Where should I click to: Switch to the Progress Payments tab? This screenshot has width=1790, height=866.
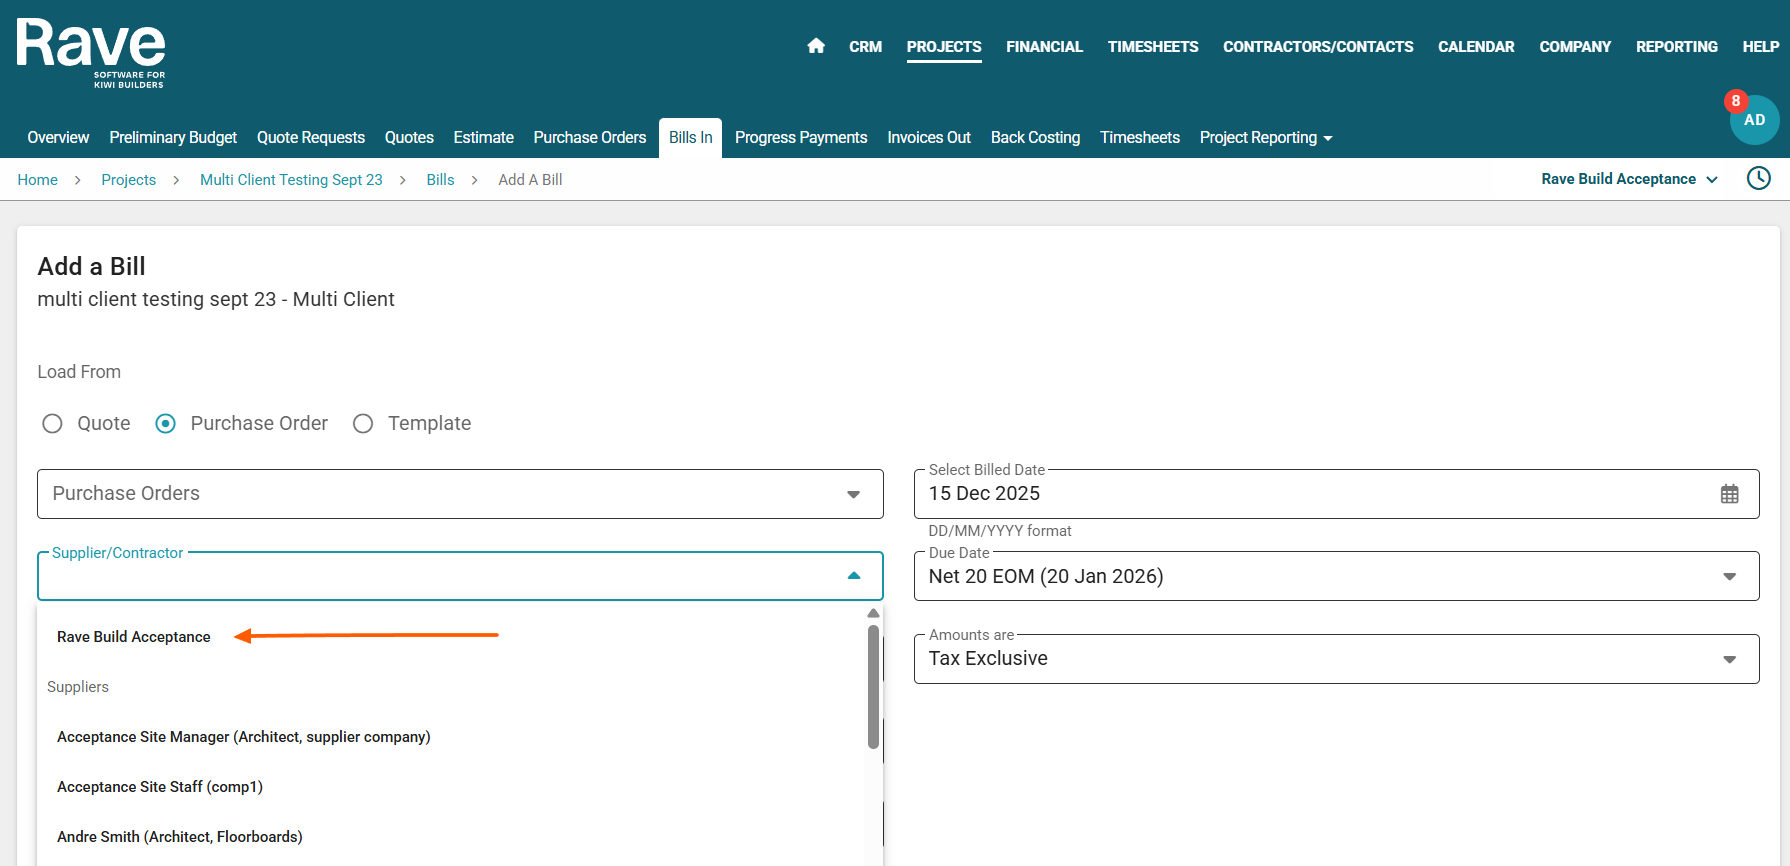point(800,138)
